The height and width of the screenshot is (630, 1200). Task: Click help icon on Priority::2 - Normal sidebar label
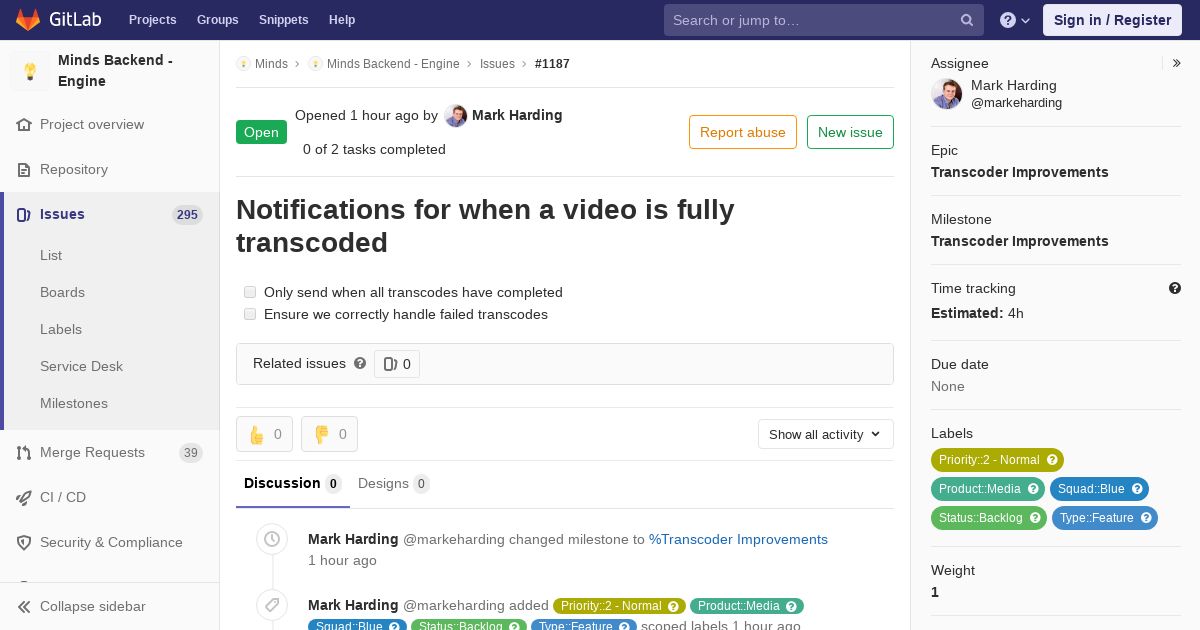pyautogui.click(x=1052, y=460)
